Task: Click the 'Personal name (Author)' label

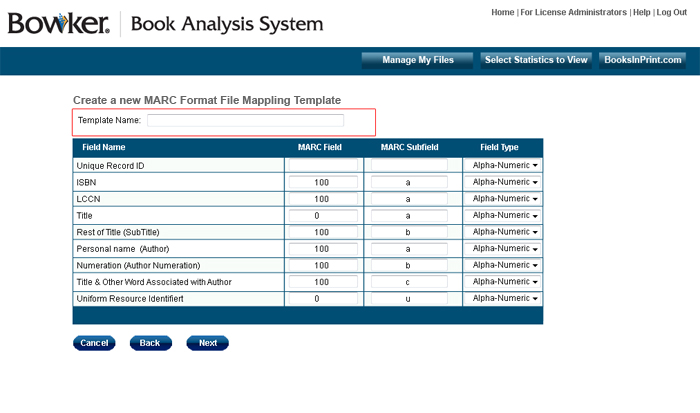Action: (x=123, y=249)
